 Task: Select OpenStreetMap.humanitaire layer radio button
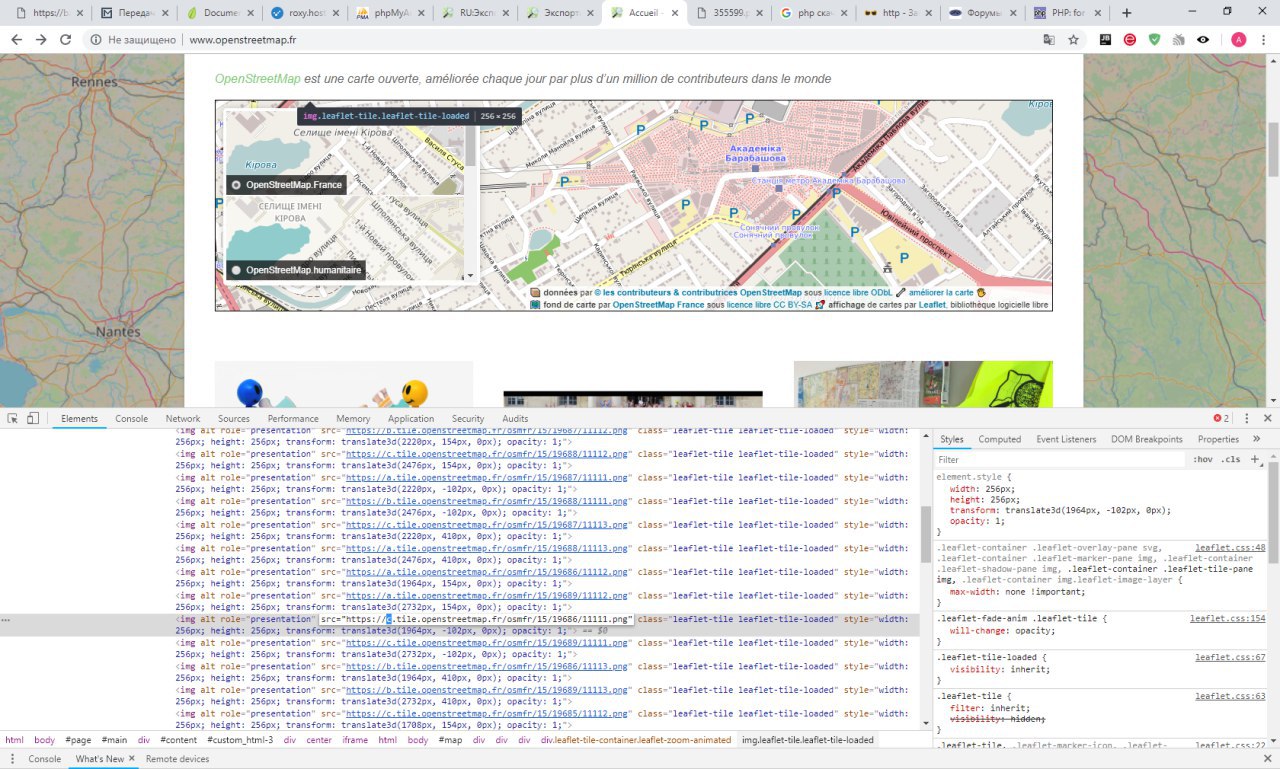click(236, 270)
